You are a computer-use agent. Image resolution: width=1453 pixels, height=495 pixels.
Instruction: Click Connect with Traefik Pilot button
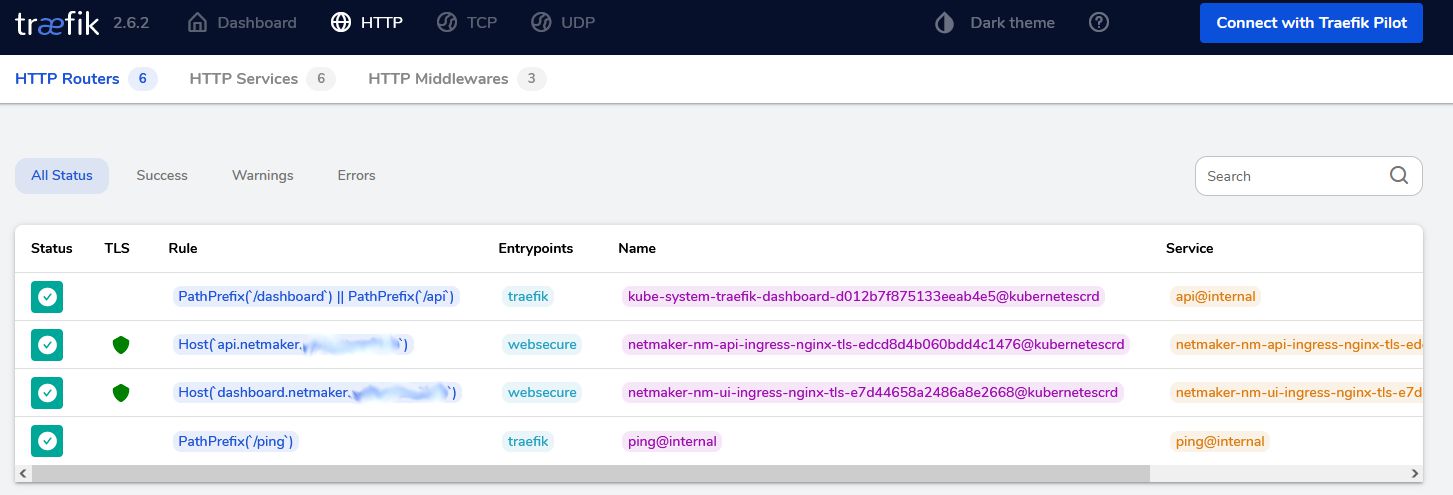tap(1311, 22)
